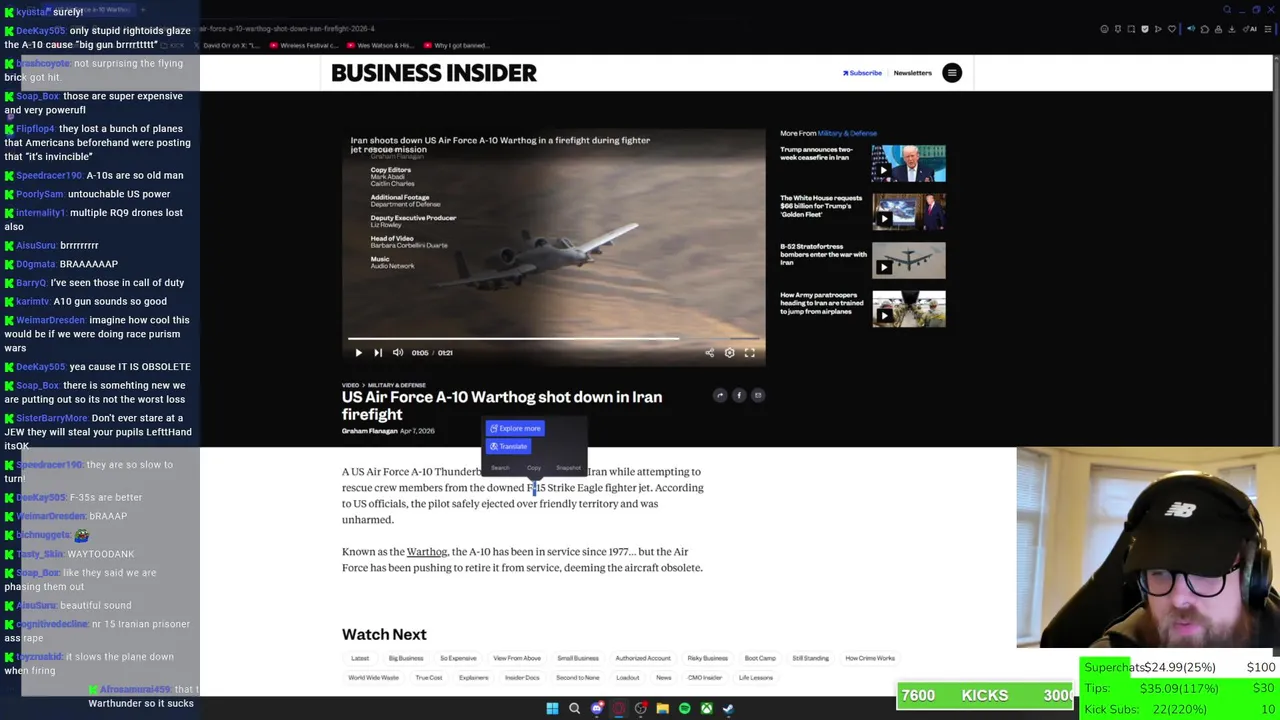This screenshot has height=720, width=1280.
Task: Select the Still Standing tag
Action: point(810,658)
